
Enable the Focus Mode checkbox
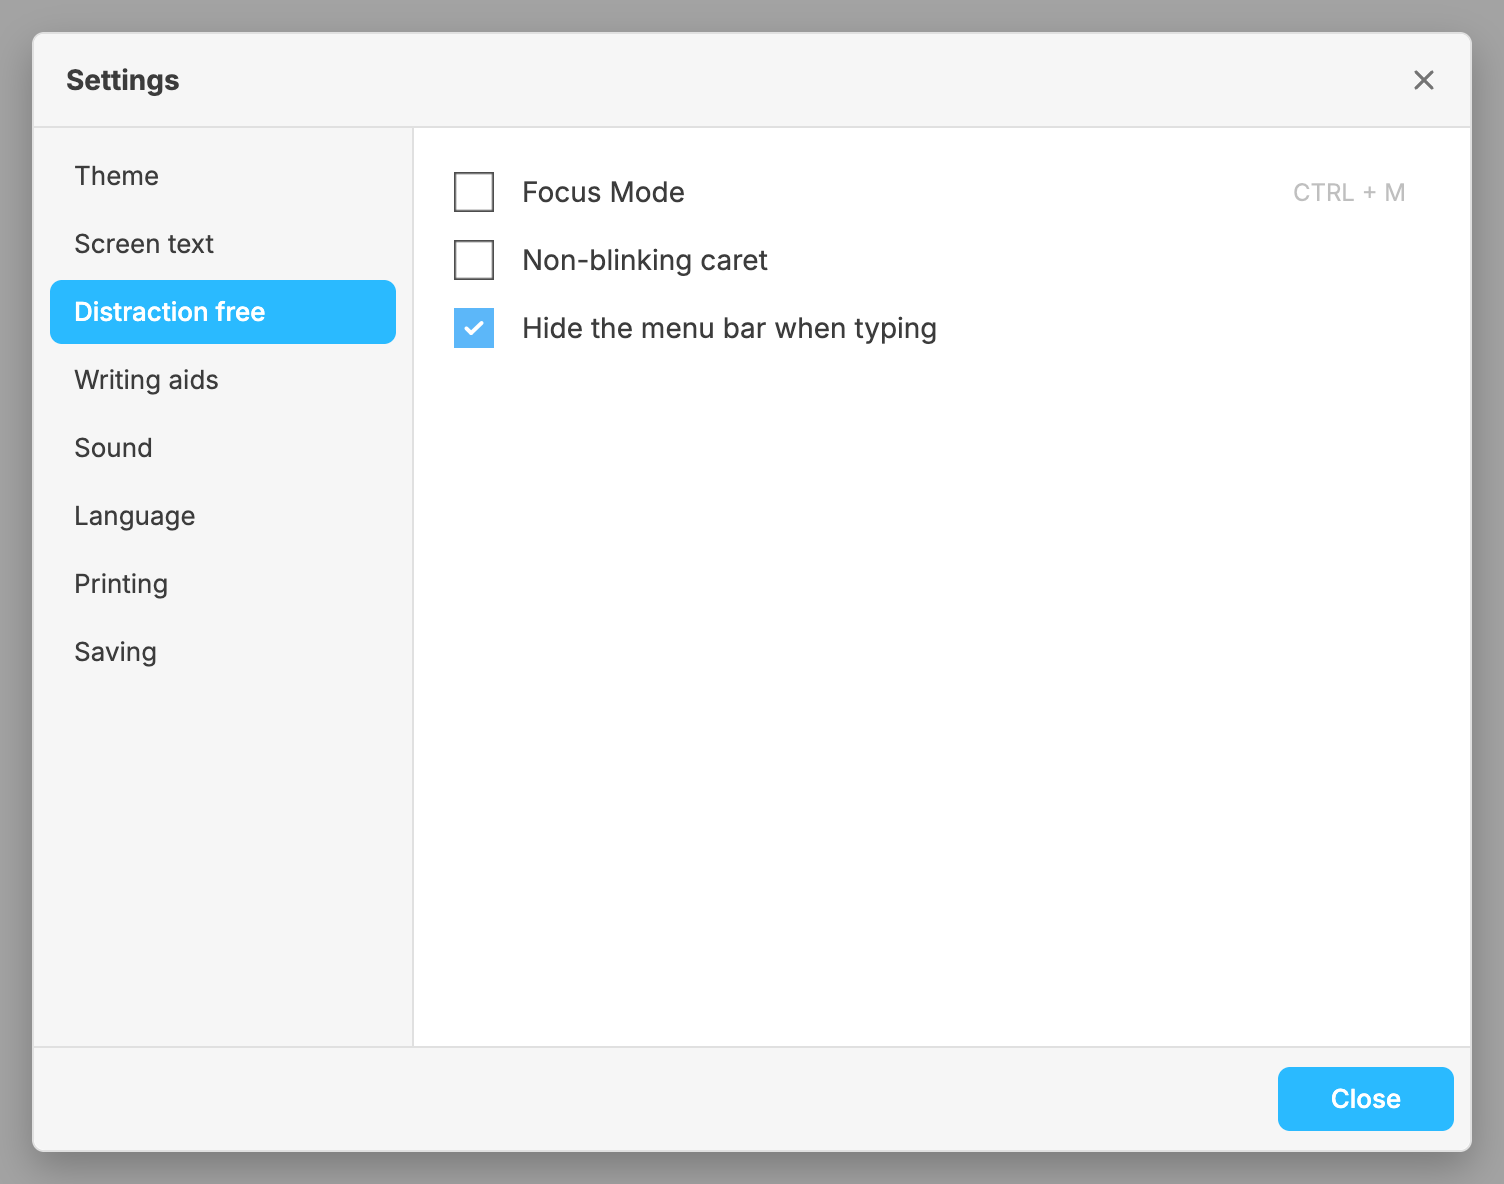click(474, 192)
